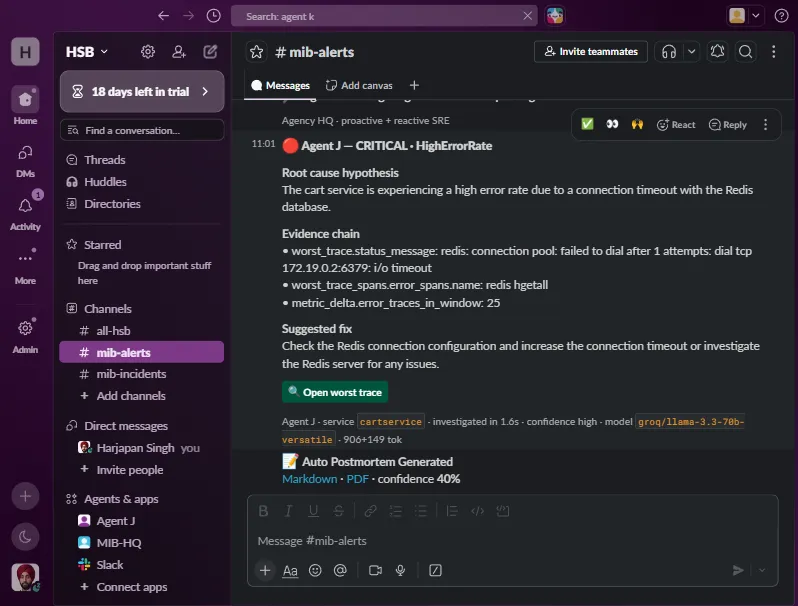Record a video clip icon
The image size is (798, 606).
375,570
